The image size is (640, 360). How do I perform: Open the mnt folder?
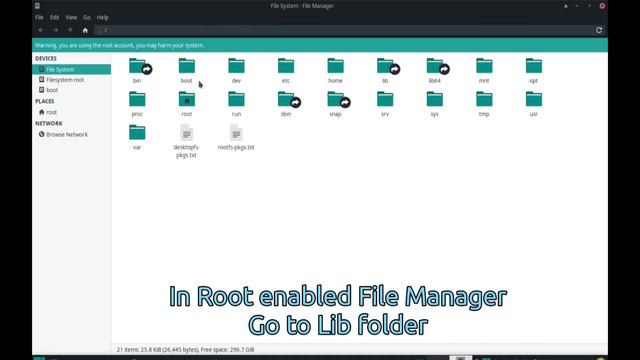pyautogui.click(x=484, y=66)
